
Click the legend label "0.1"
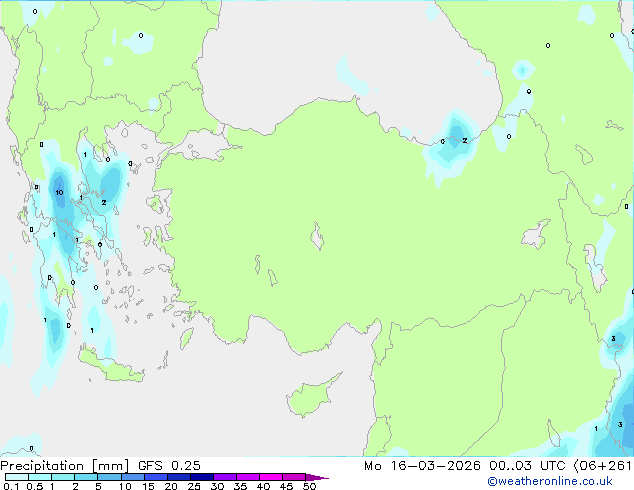click(x=11, y=486)
